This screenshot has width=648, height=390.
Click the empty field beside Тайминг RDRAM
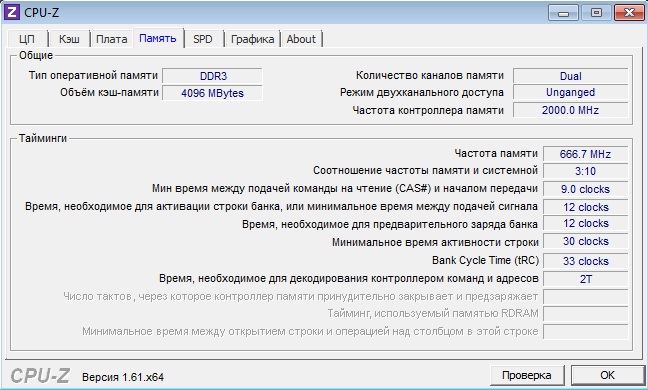pos(586,314)
